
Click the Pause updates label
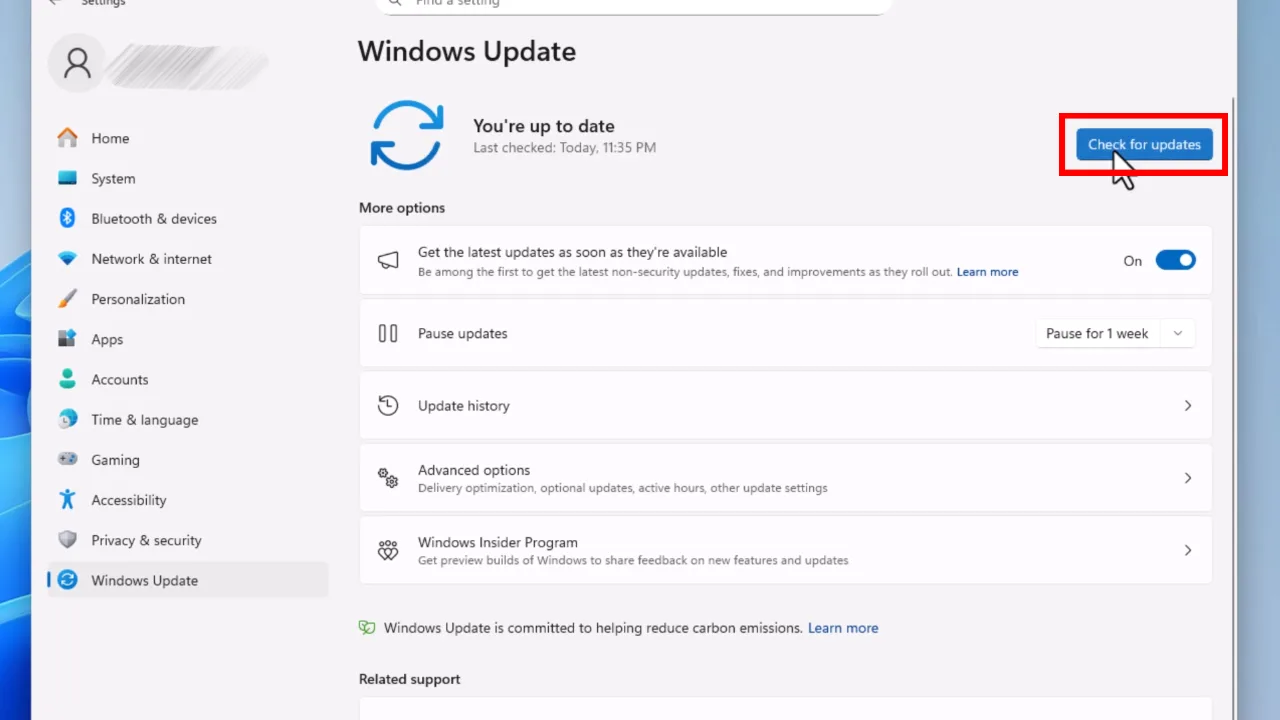point(462,333)
